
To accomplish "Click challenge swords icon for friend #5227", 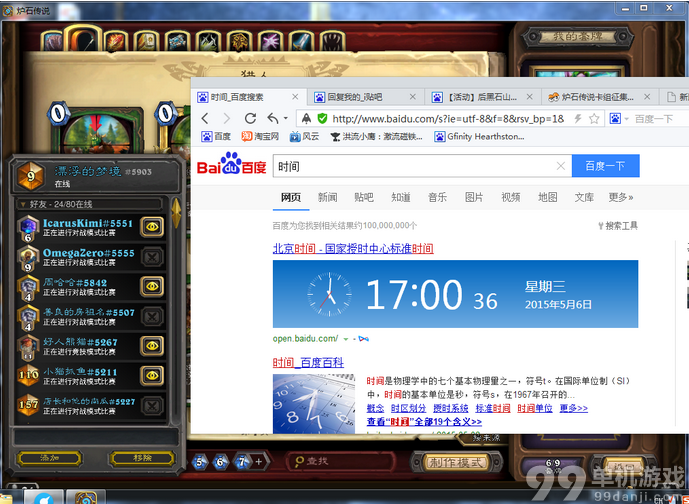I will 152,405.
